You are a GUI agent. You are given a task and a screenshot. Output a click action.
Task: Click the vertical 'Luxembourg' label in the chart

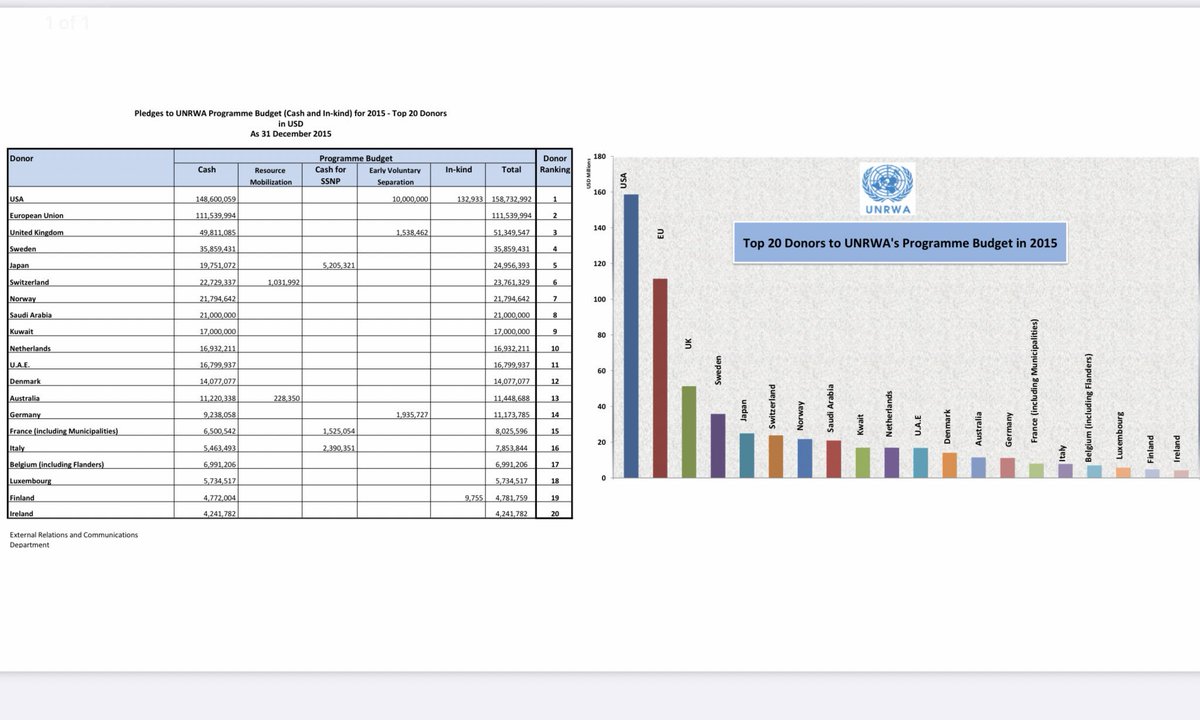(1121, 435)
